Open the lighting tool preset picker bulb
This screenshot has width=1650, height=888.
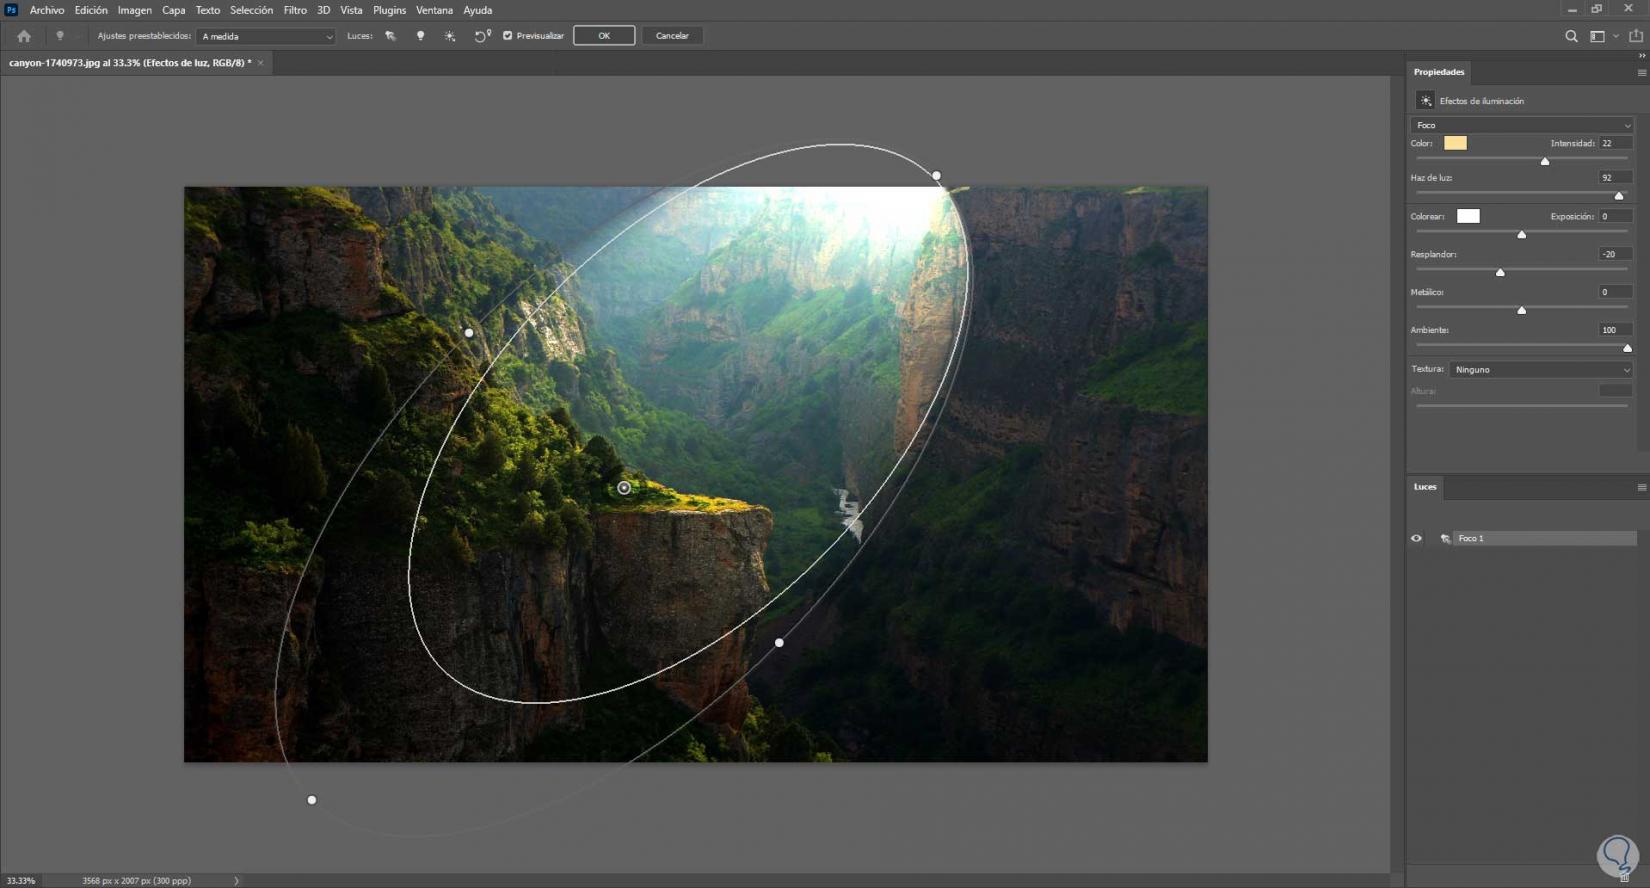click(60, 36)
